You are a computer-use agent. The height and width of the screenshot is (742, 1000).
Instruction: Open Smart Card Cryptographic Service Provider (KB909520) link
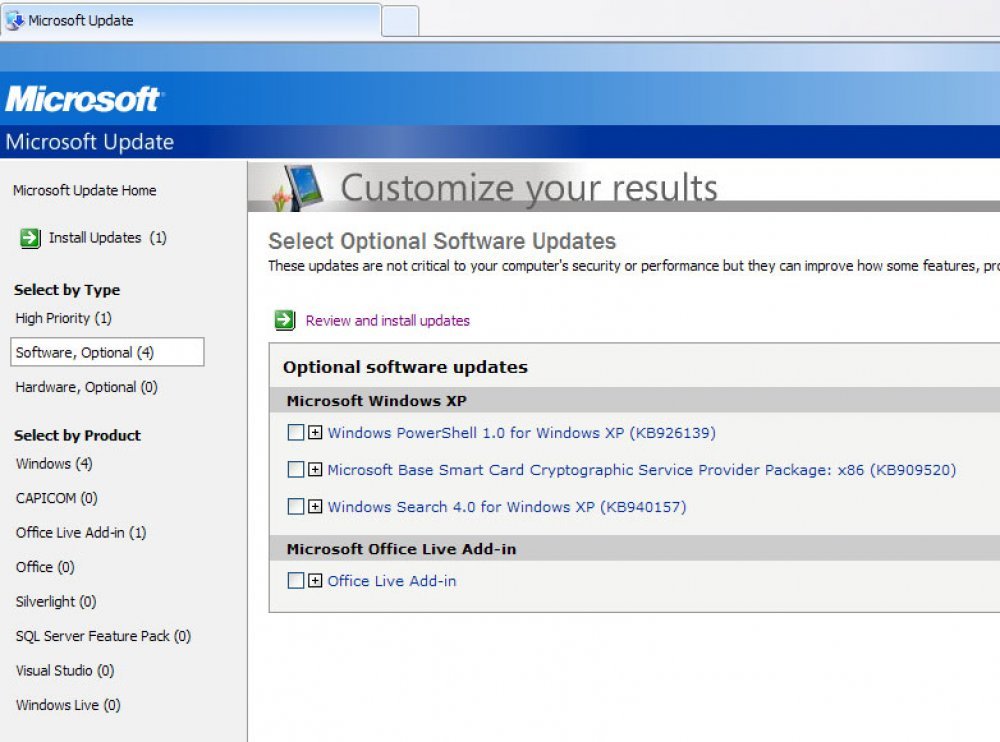[642, 470]
